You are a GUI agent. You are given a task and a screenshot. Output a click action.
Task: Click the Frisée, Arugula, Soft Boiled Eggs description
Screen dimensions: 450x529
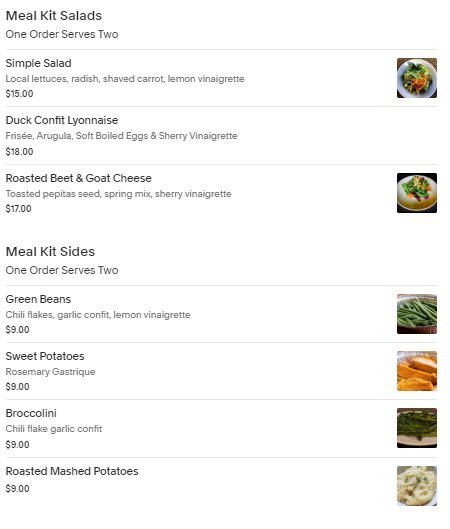pyautogui.click(x=121, y=136)
